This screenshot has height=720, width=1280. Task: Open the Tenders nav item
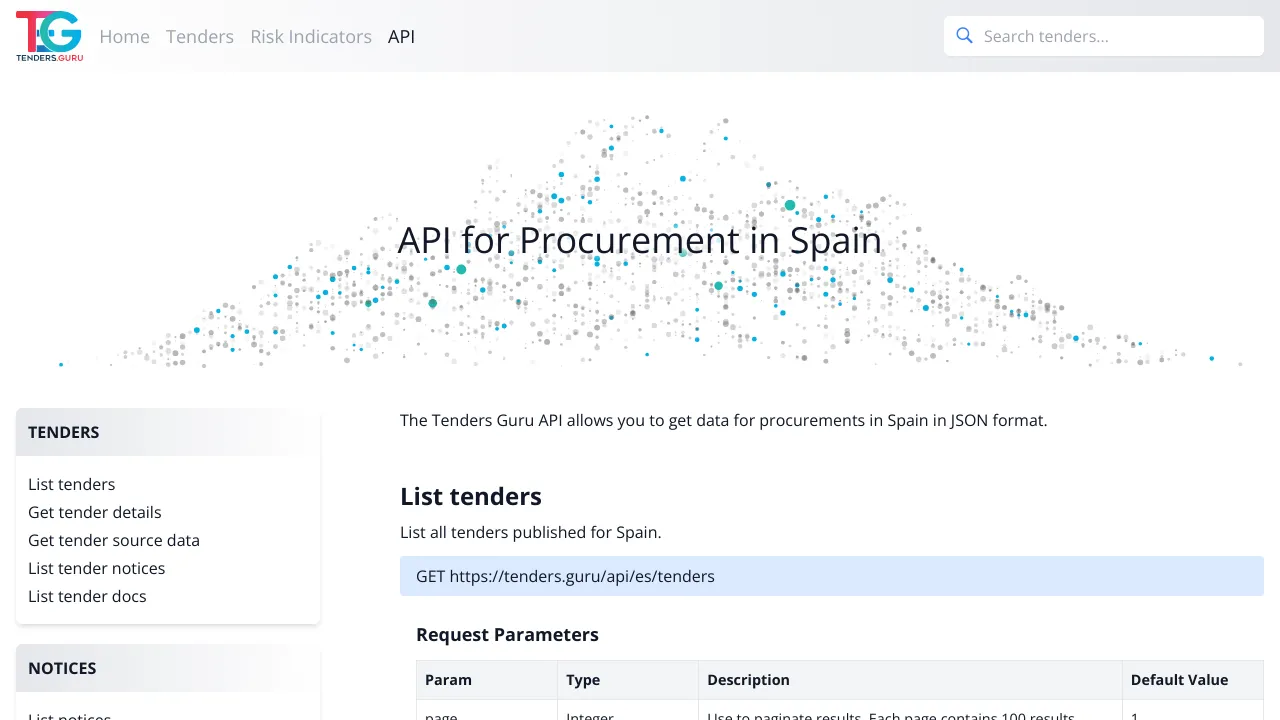click(200, 36)
